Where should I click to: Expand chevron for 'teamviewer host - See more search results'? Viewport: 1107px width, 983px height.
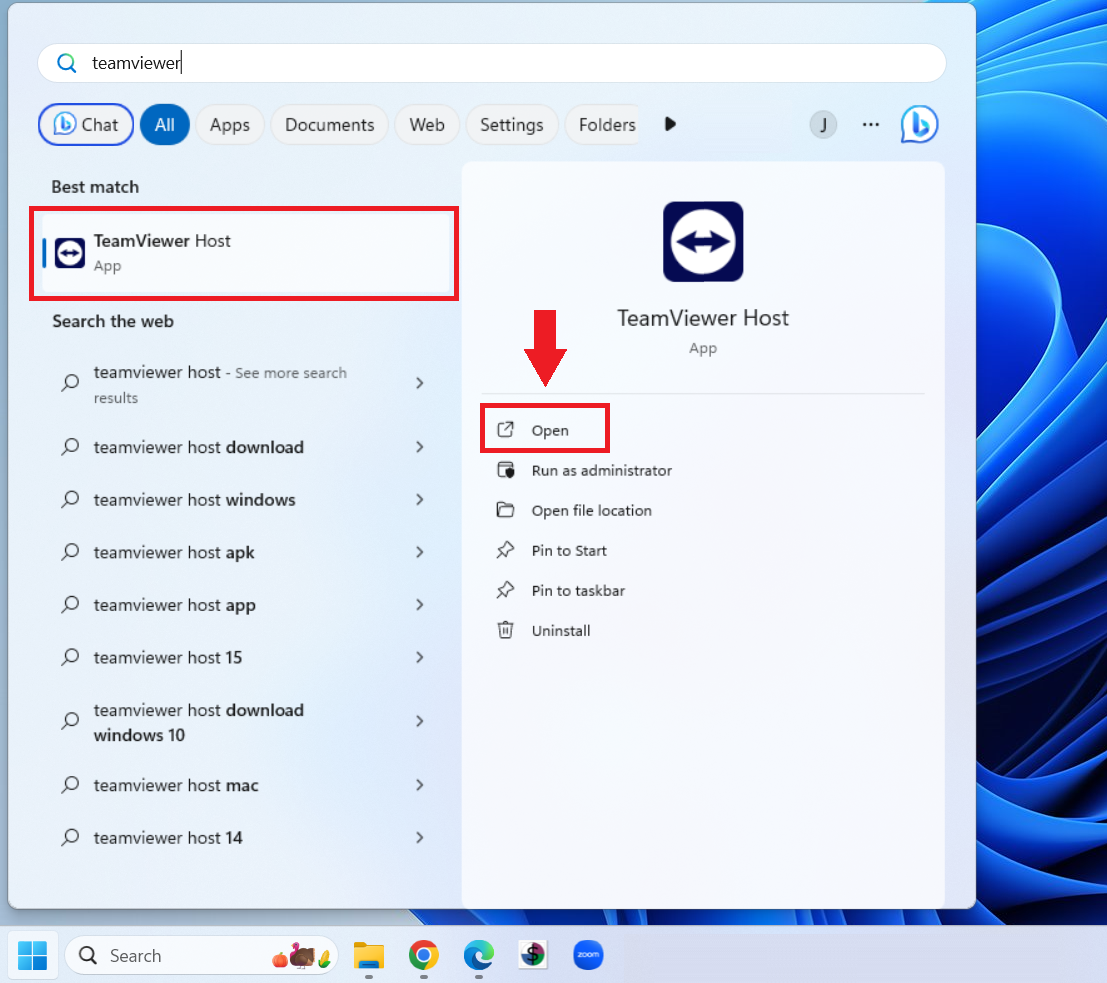pyautogui.click(x=420, y=383)
